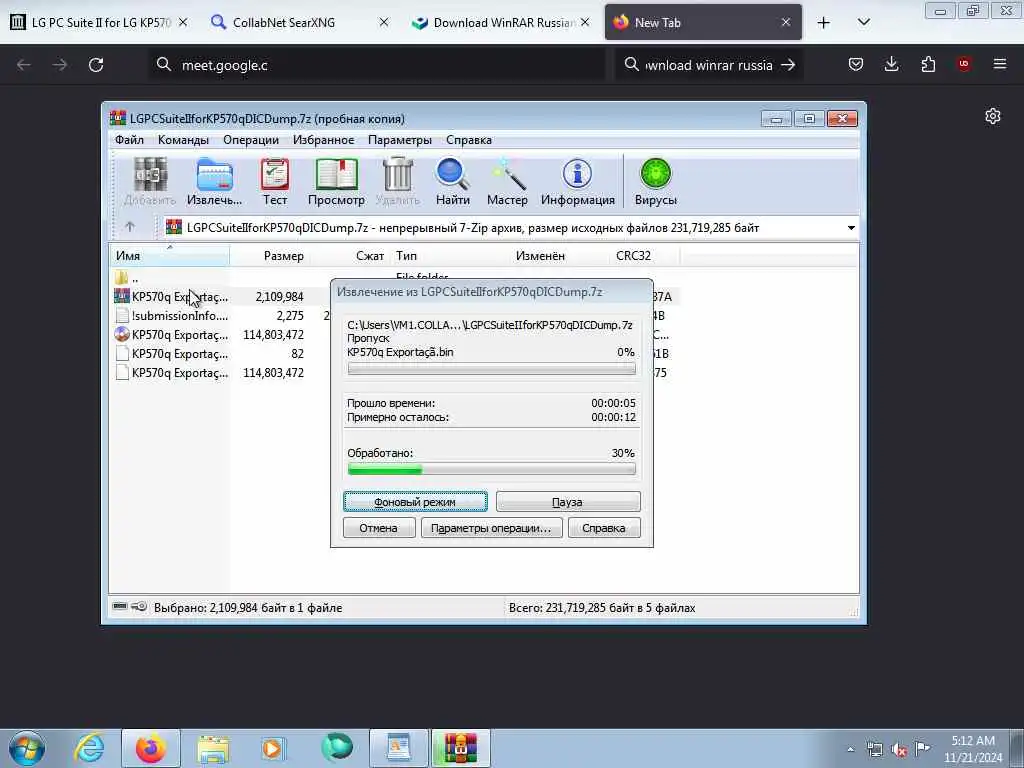List all Firefox tabs chevron
The height and width of the screenshot is (768, 1024).
(863, 22)
